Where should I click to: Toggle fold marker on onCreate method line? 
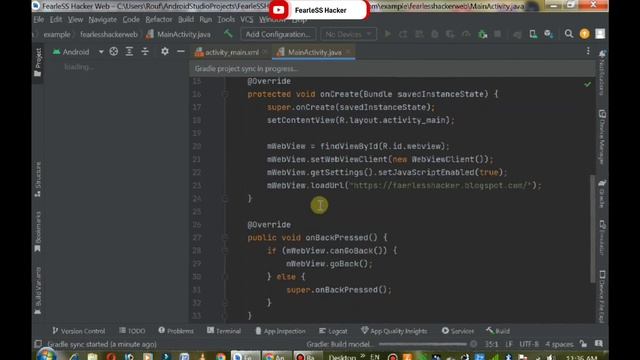tap(225, 94)
